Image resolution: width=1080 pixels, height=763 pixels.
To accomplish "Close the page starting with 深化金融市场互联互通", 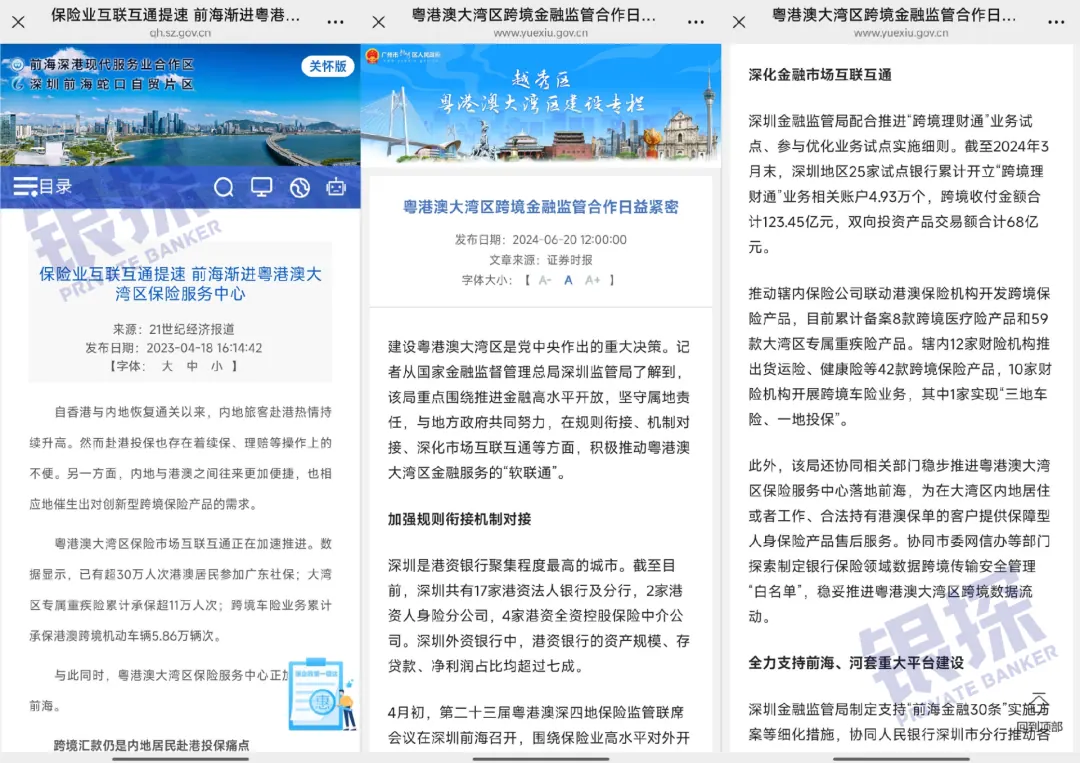I will coord(739,22).
